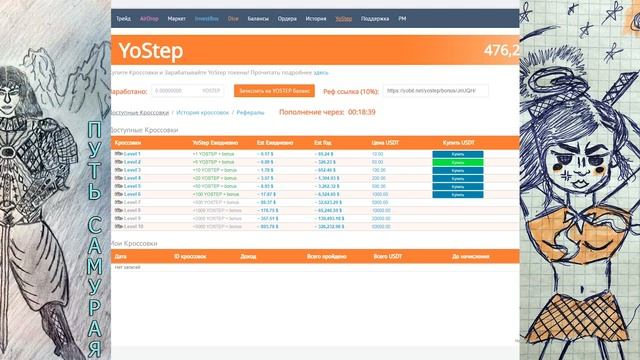The width and height of the screenshot is (640, 360).
Task: Click the Level 5 sneaker name
Action: click(x=132, y=186)
